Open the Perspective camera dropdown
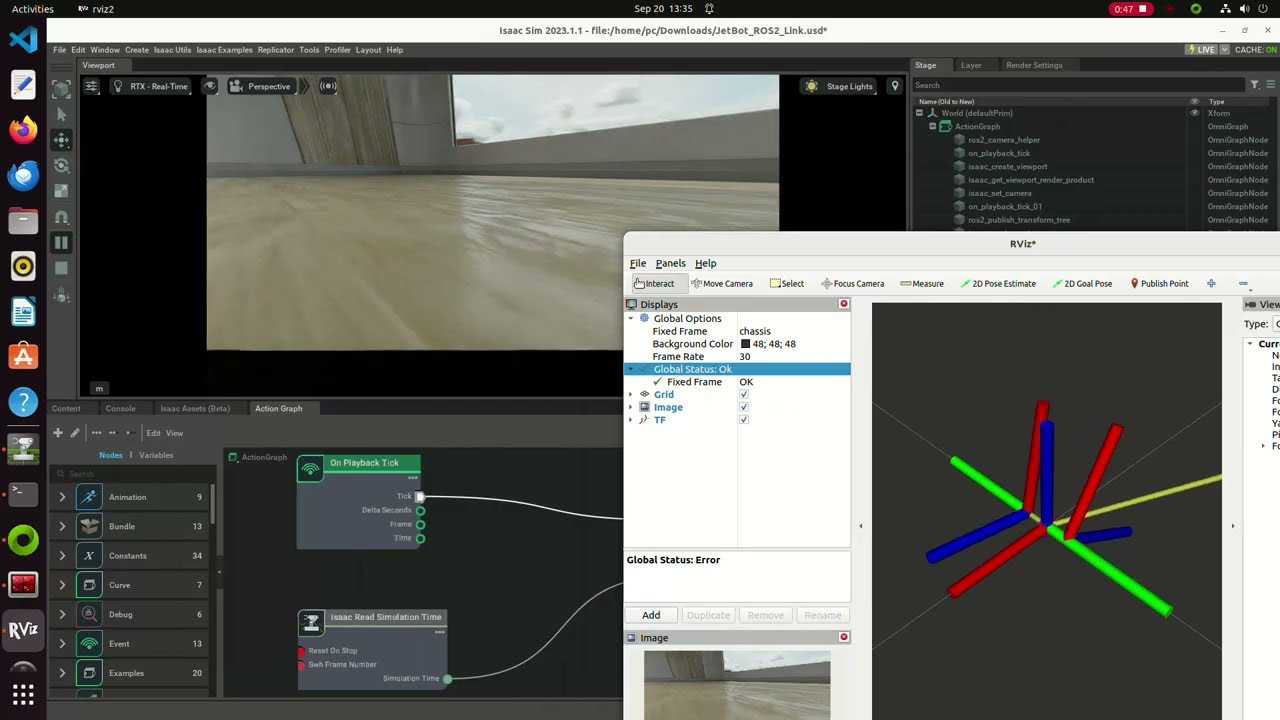The width and height of the screenshot is (1280, 720). (x=261, y=86)
